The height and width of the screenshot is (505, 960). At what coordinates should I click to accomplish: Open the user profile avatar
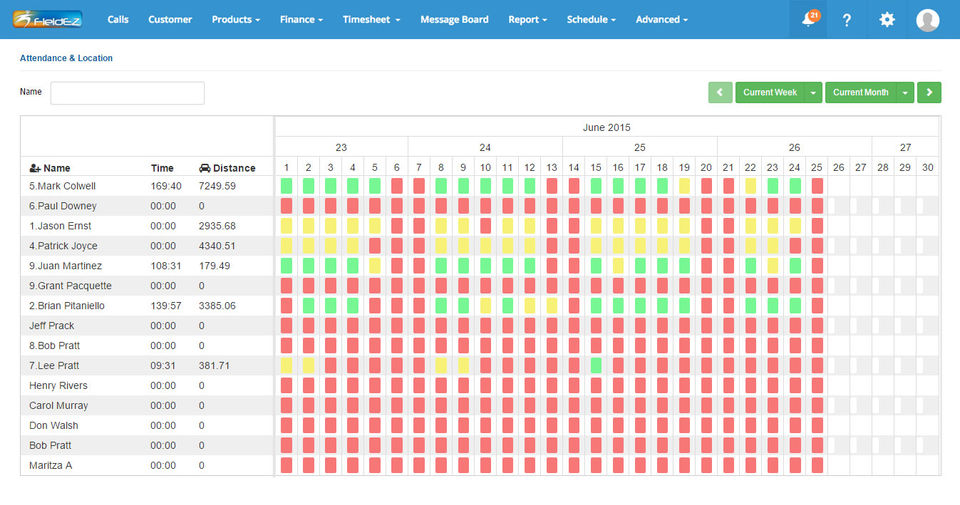click(928, 20)
